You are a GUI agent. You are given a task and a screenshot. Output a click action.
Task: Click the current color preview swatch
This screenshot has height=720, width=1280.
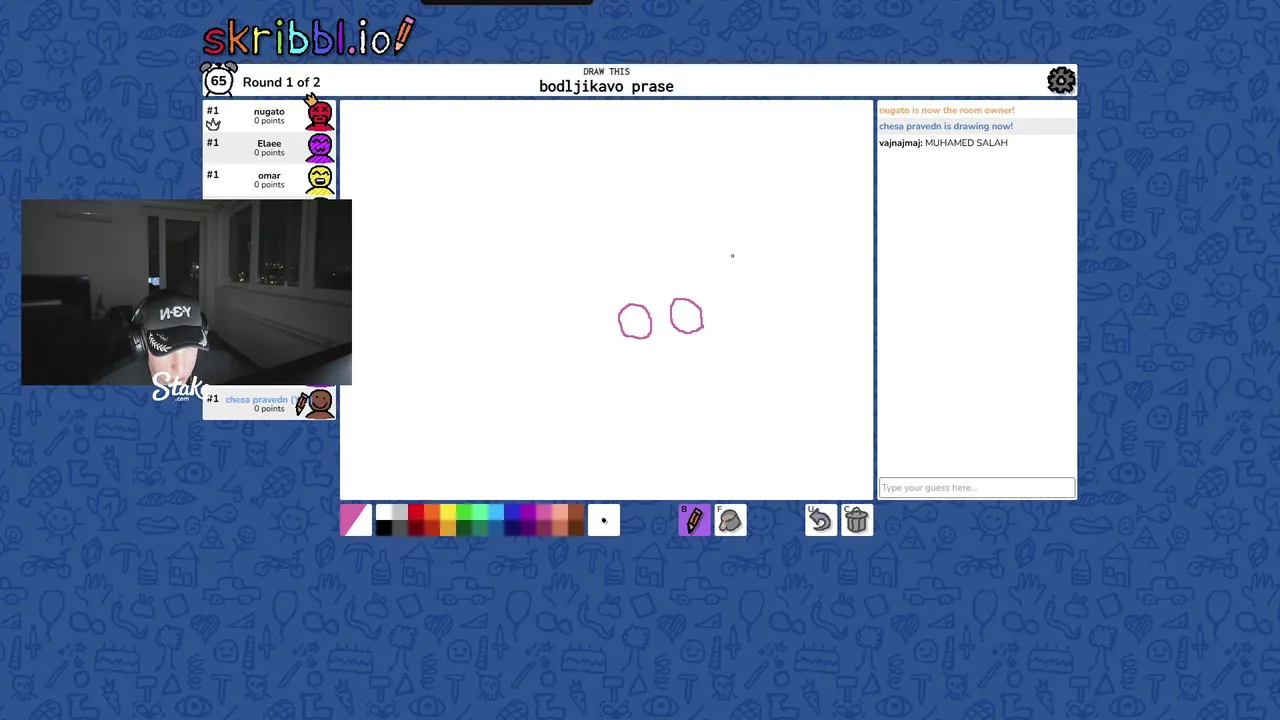click(x=356, y=520)
